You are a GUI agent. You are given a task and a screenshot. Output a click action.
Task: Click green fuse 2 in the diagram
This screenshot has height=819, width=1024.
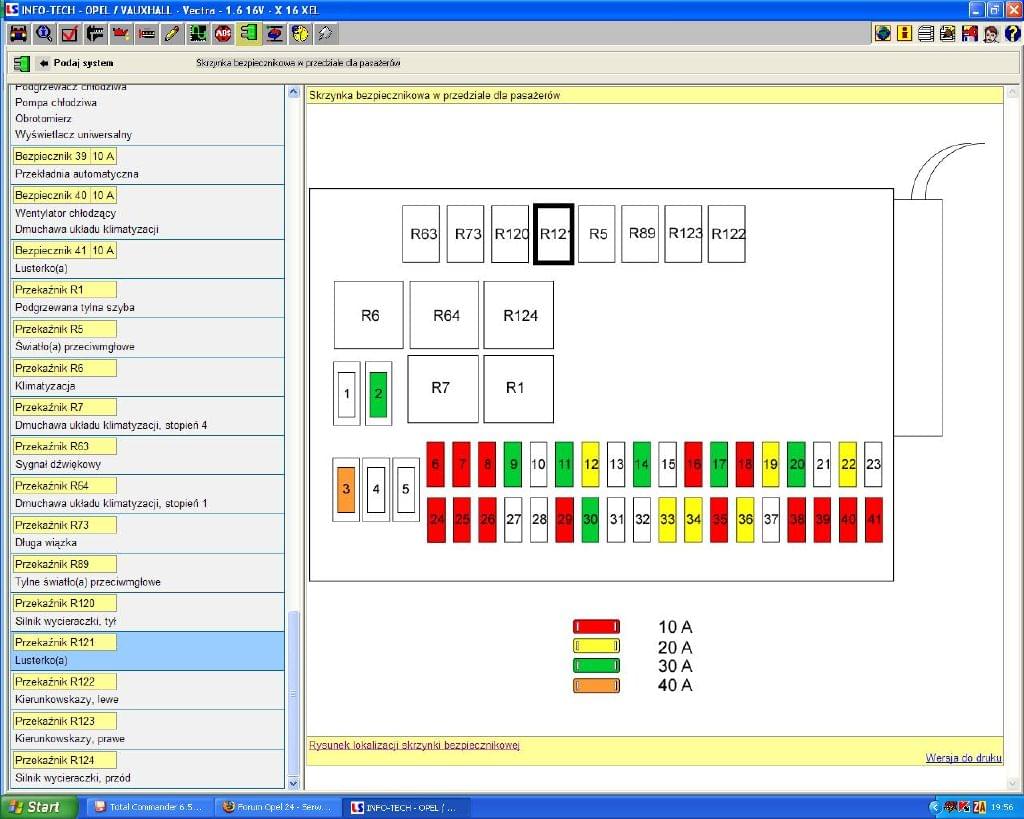(378, 394)
